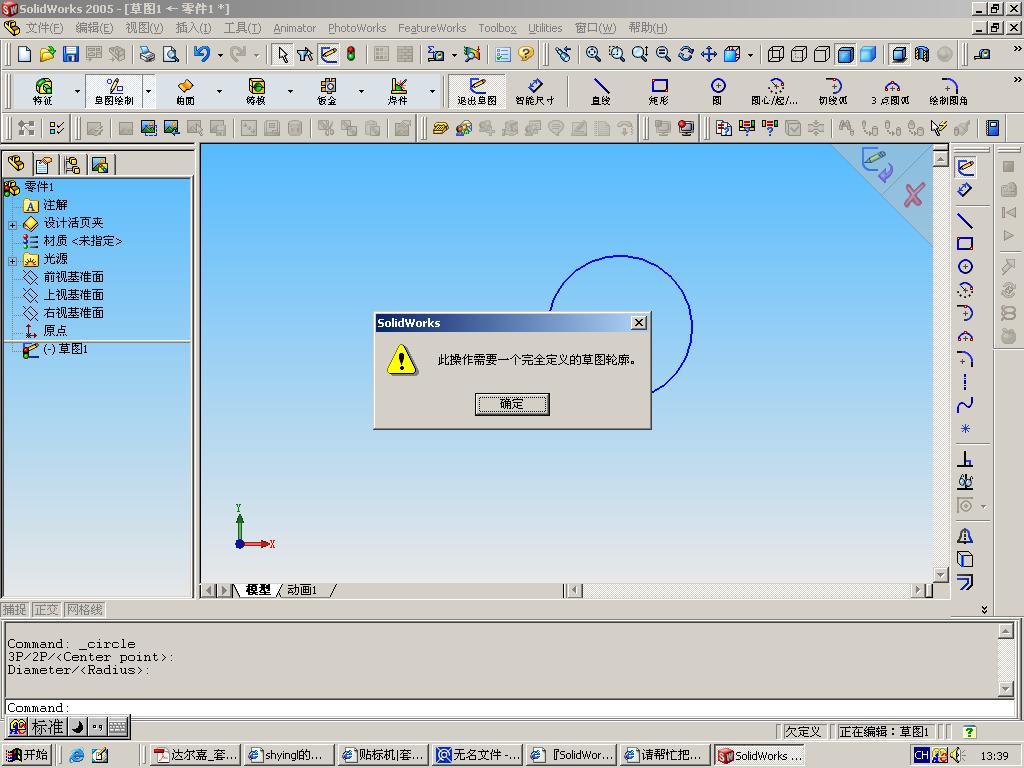Click the Help question mark icon
The height and width of the screenshot is (768, 1024).
[526, 54]
